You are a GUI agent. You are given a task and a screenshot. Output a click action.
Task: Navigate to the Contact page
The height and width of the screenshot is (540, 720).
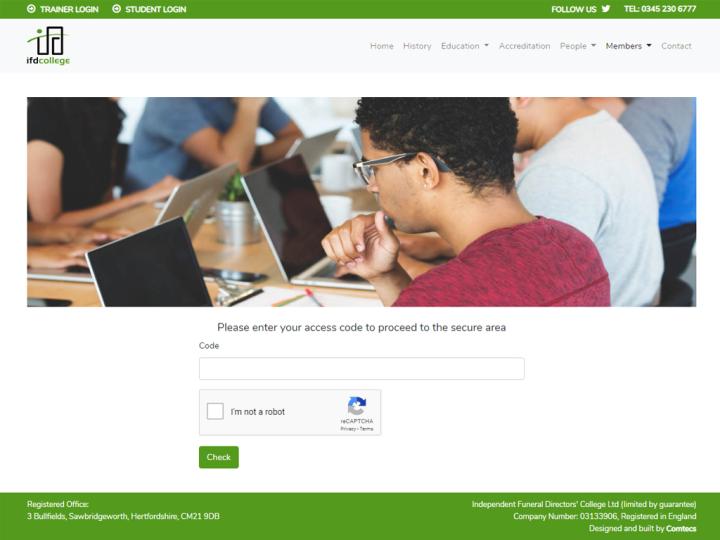[x=676, y=46]
